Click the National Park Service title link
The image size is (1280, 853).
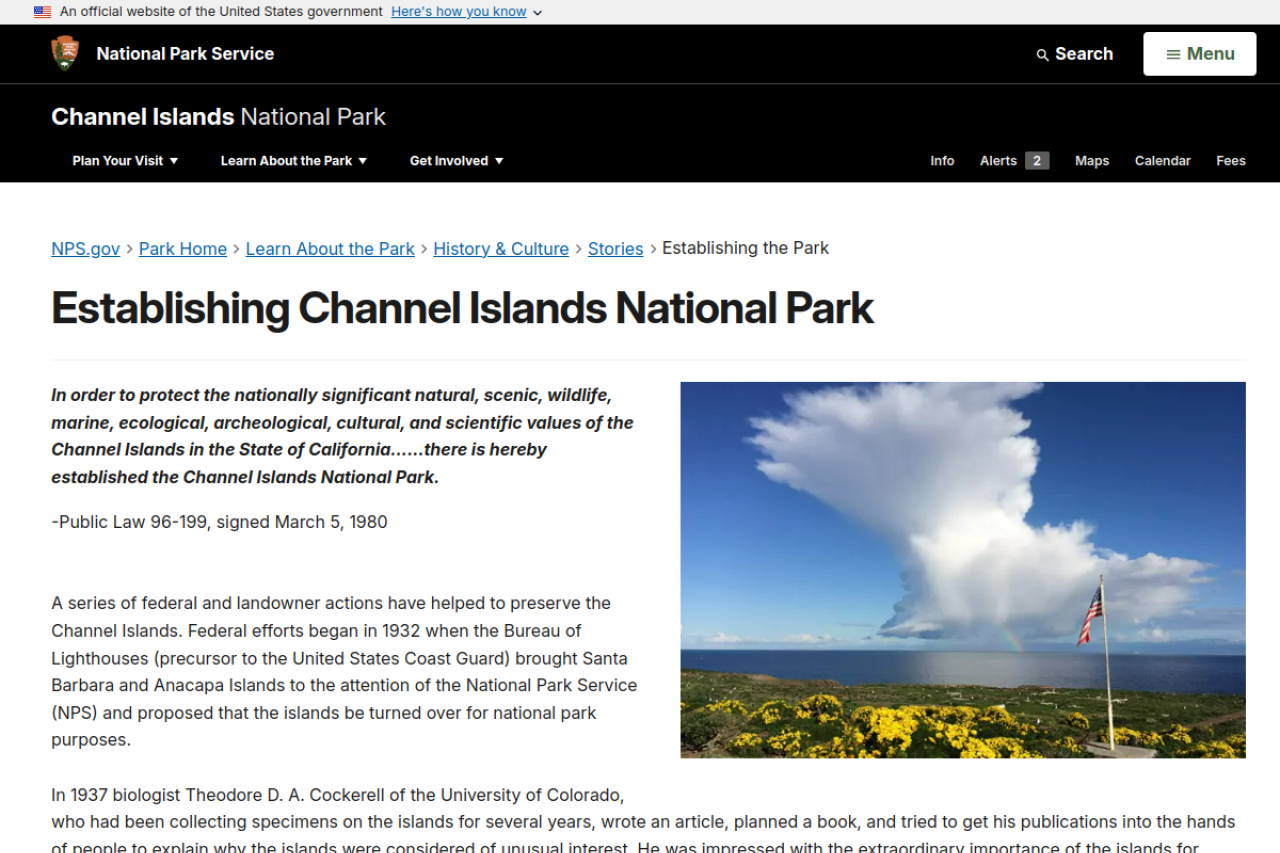click(185, 54)
